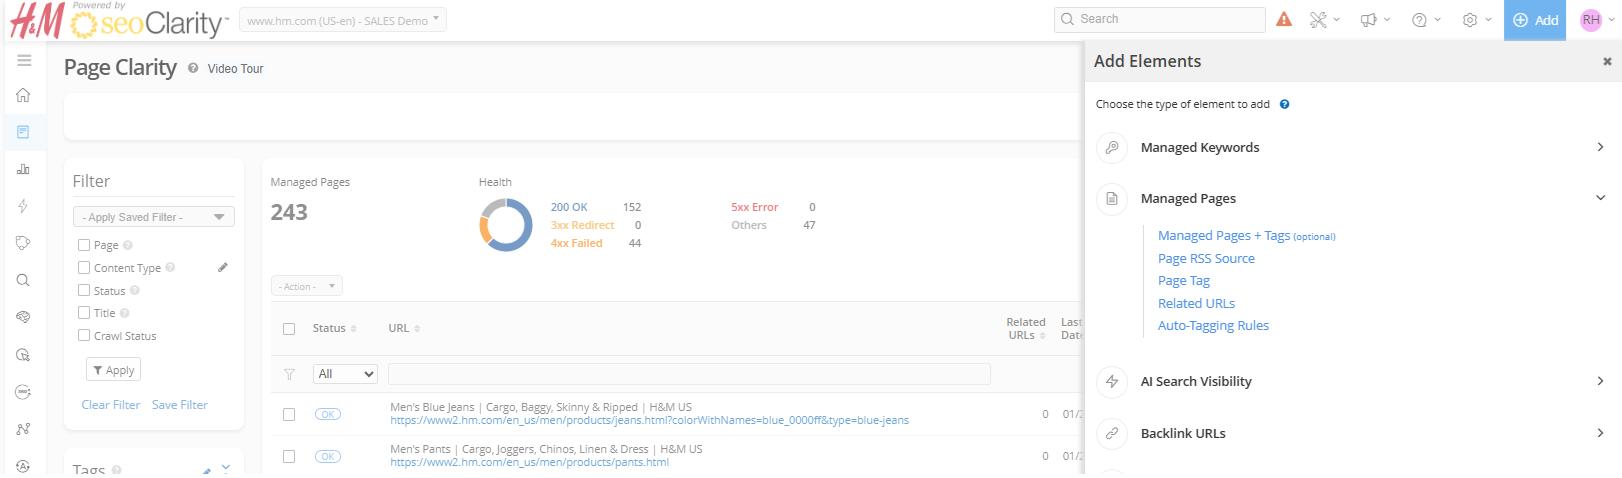Edit Content Type with pencil icon

[x=223, y=267]
